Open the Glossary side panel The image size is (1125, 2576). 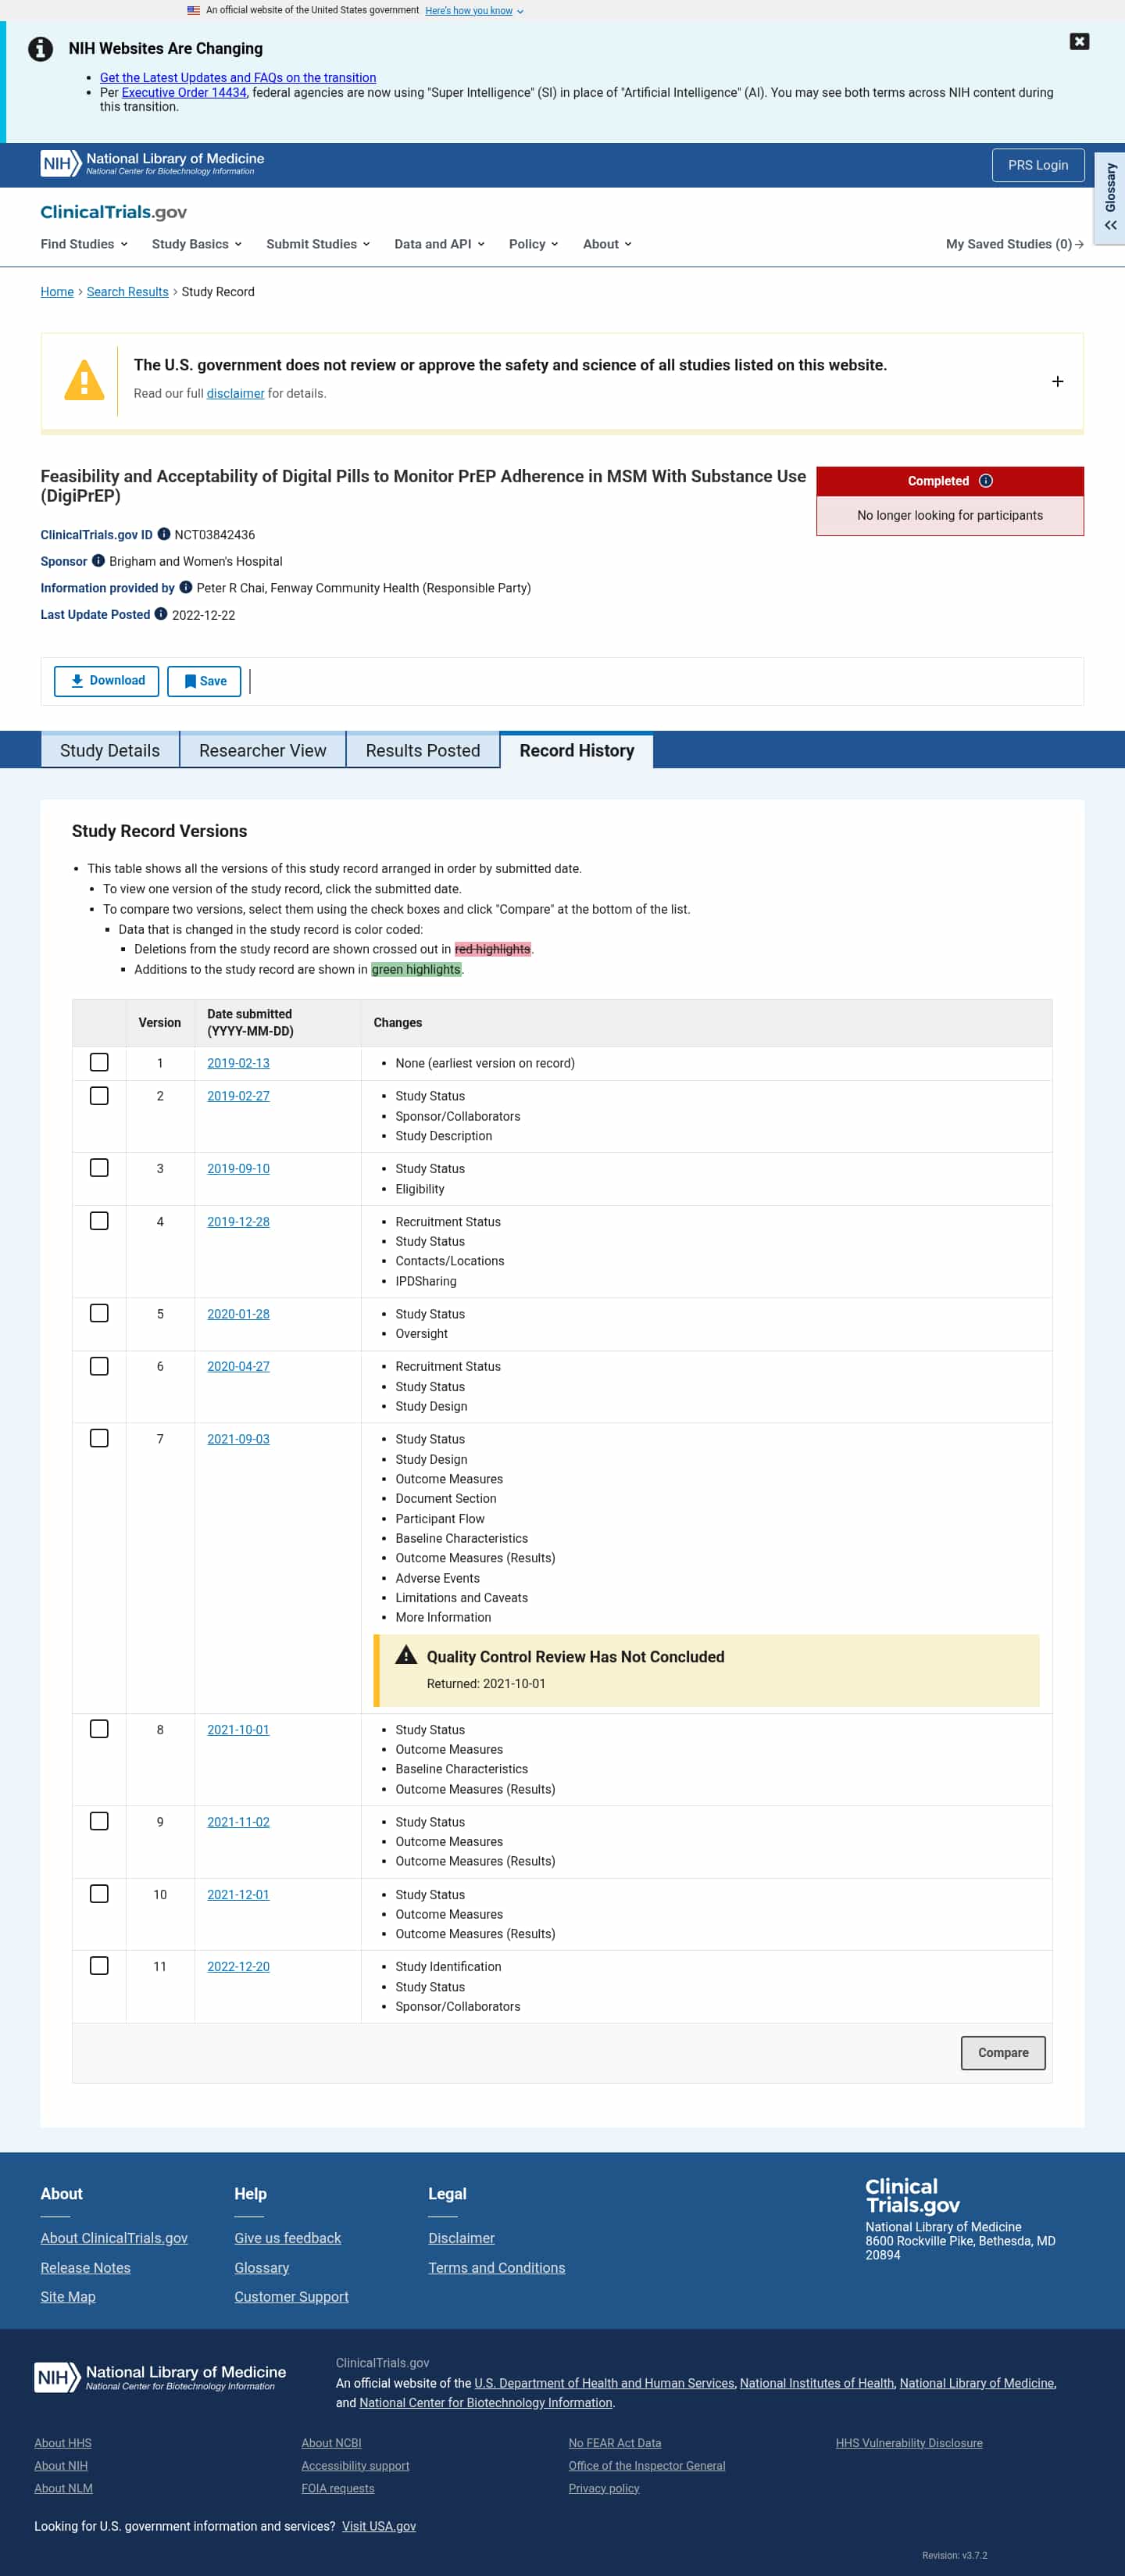[x=1110, y=198]
